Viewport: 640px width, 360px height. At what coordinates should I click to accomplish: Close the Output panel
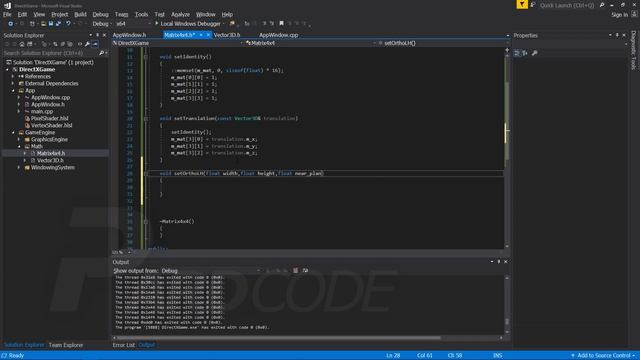pos(506,262)
